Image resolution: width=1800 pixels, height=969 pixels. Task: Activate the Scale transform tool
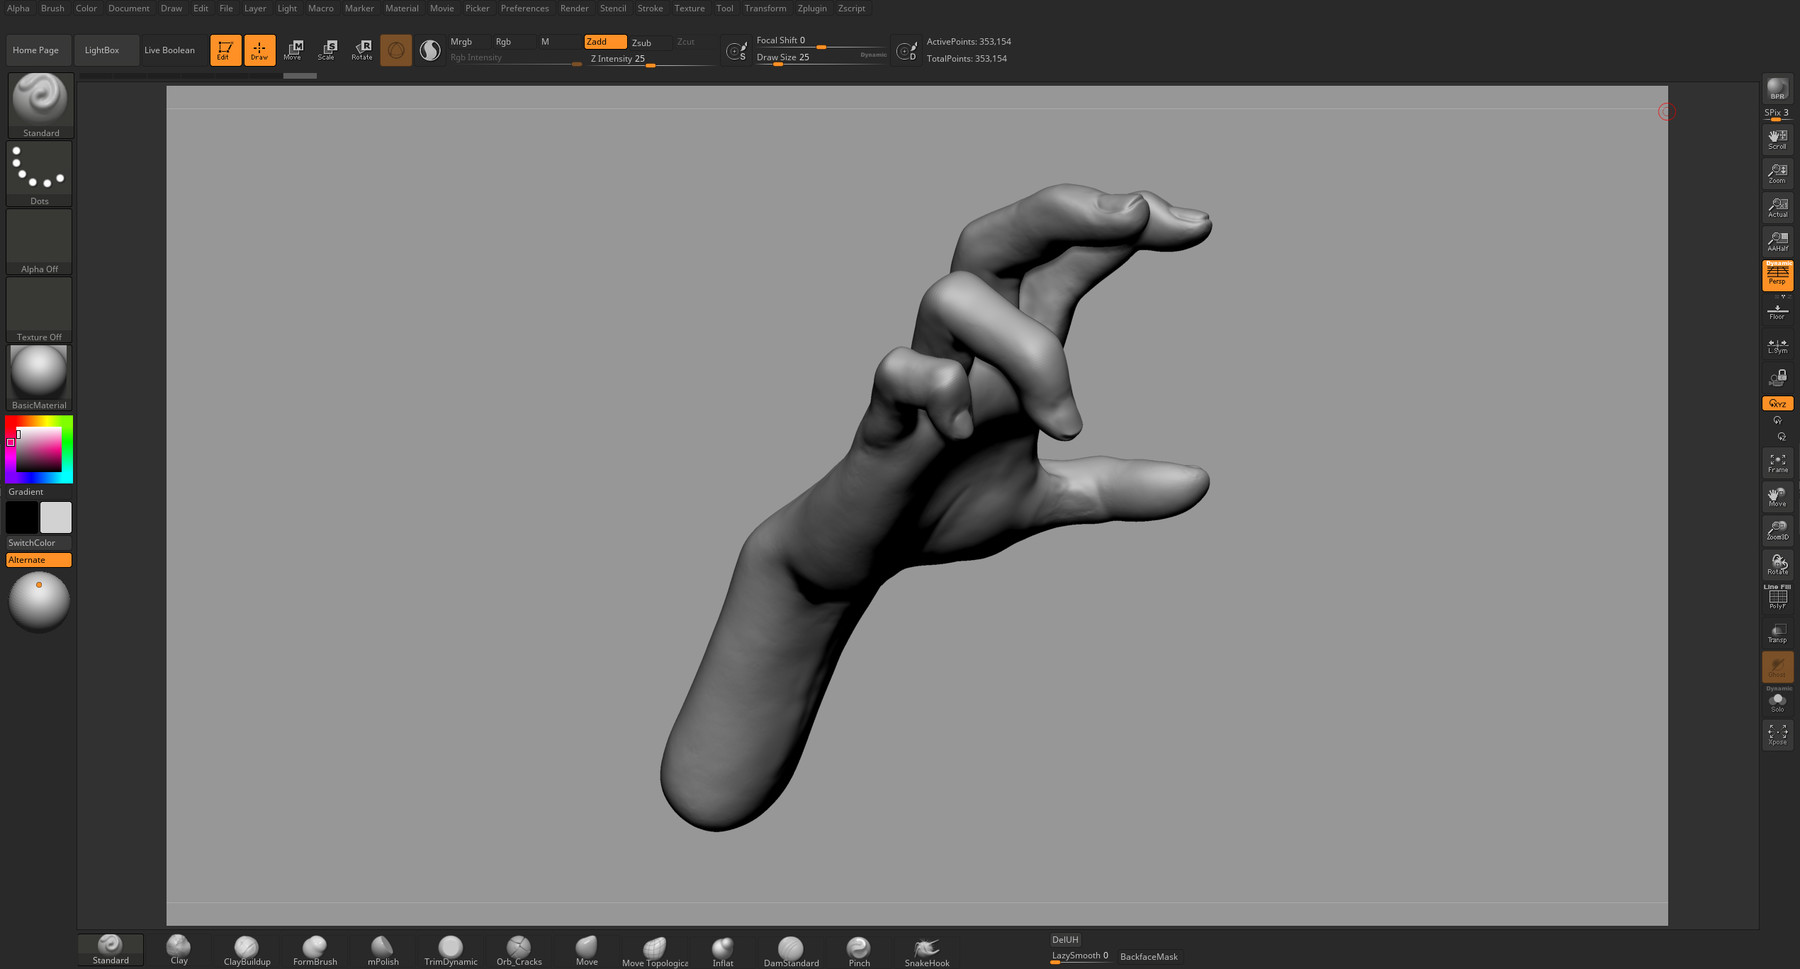(x=327, y=50)
